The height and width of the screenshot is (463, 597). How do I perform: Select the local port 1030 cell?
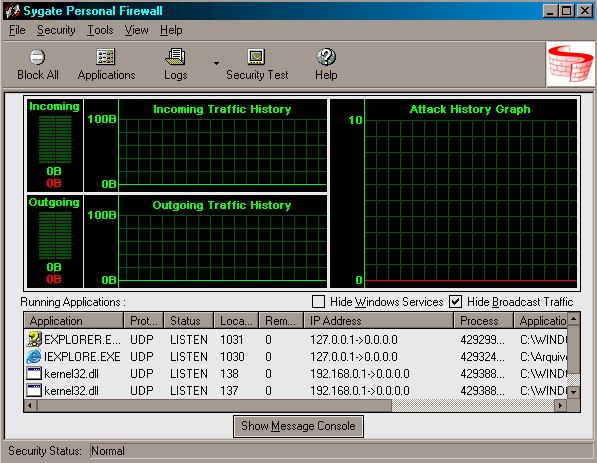coord(232,356)
